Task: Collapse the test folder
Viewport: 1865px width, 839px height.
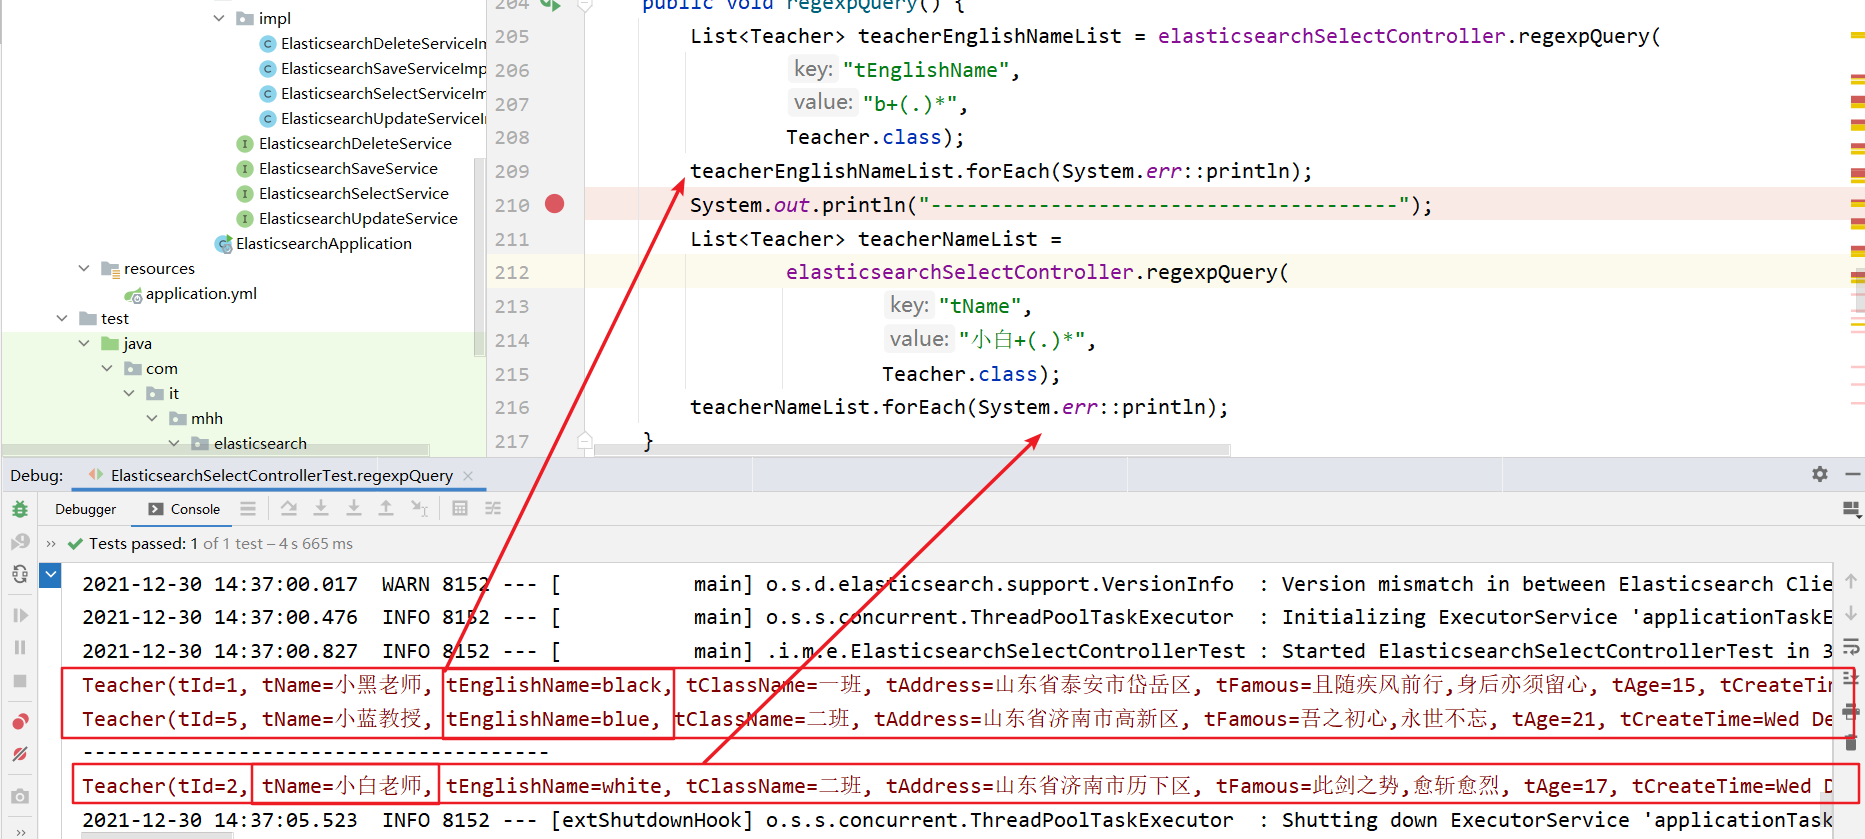Action: coord(62,318)
